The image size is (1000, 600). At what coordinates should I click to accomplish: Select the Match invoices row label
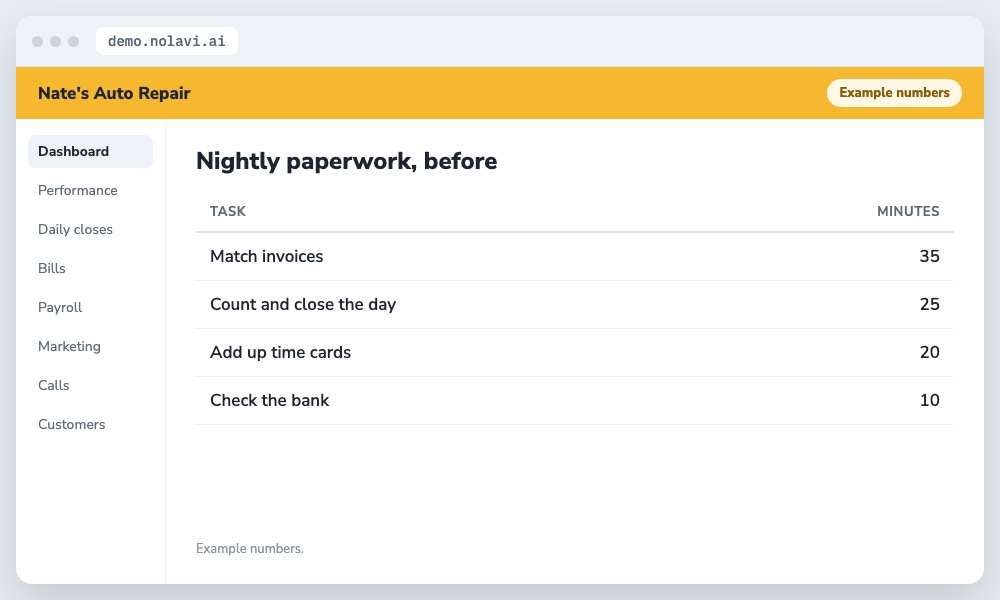267,256
